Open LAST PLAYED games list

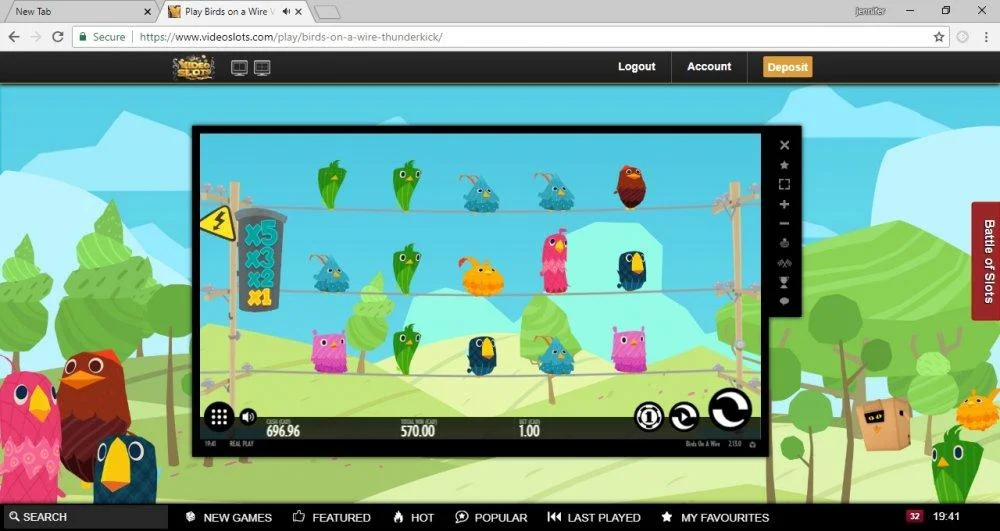(594, 518)
